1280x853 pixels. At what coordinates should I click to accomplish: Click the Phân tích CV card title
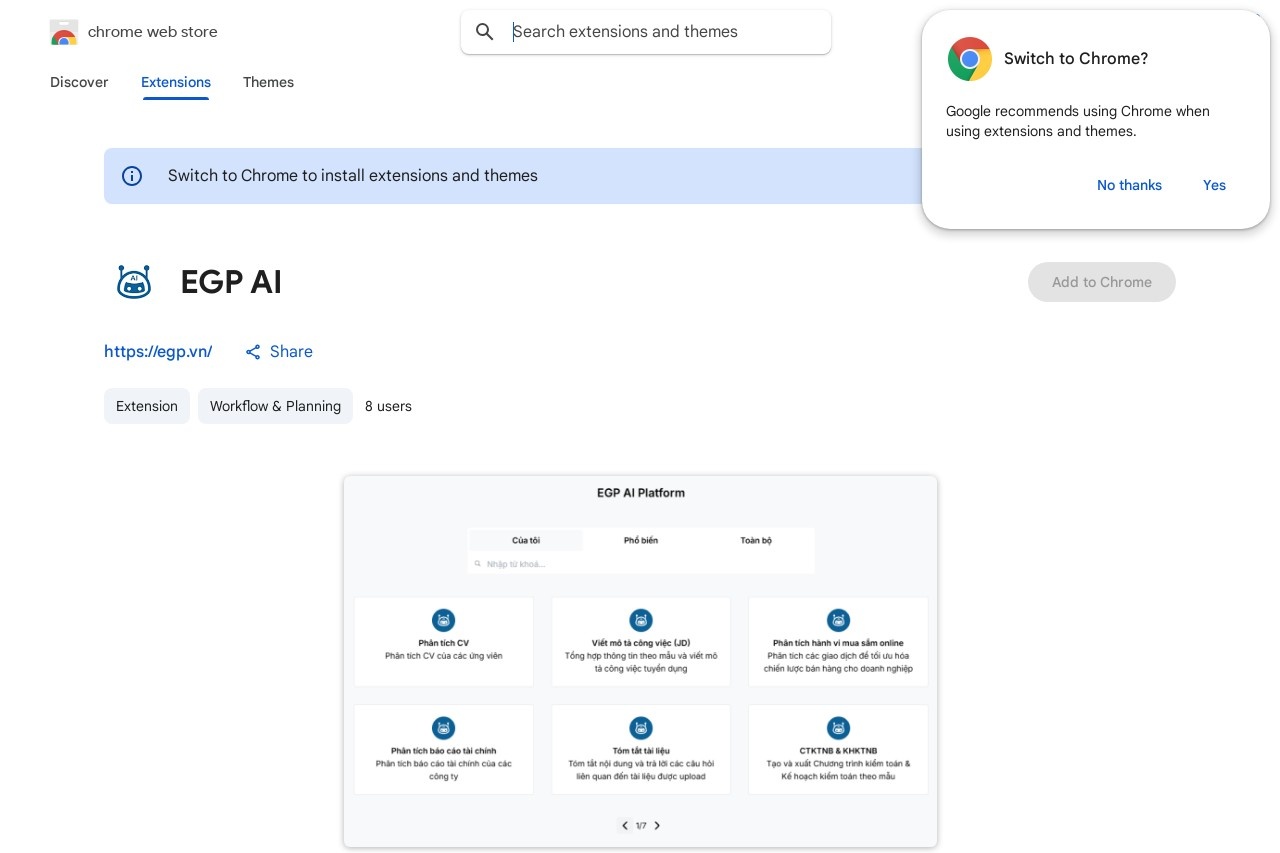tap(444, 643)
